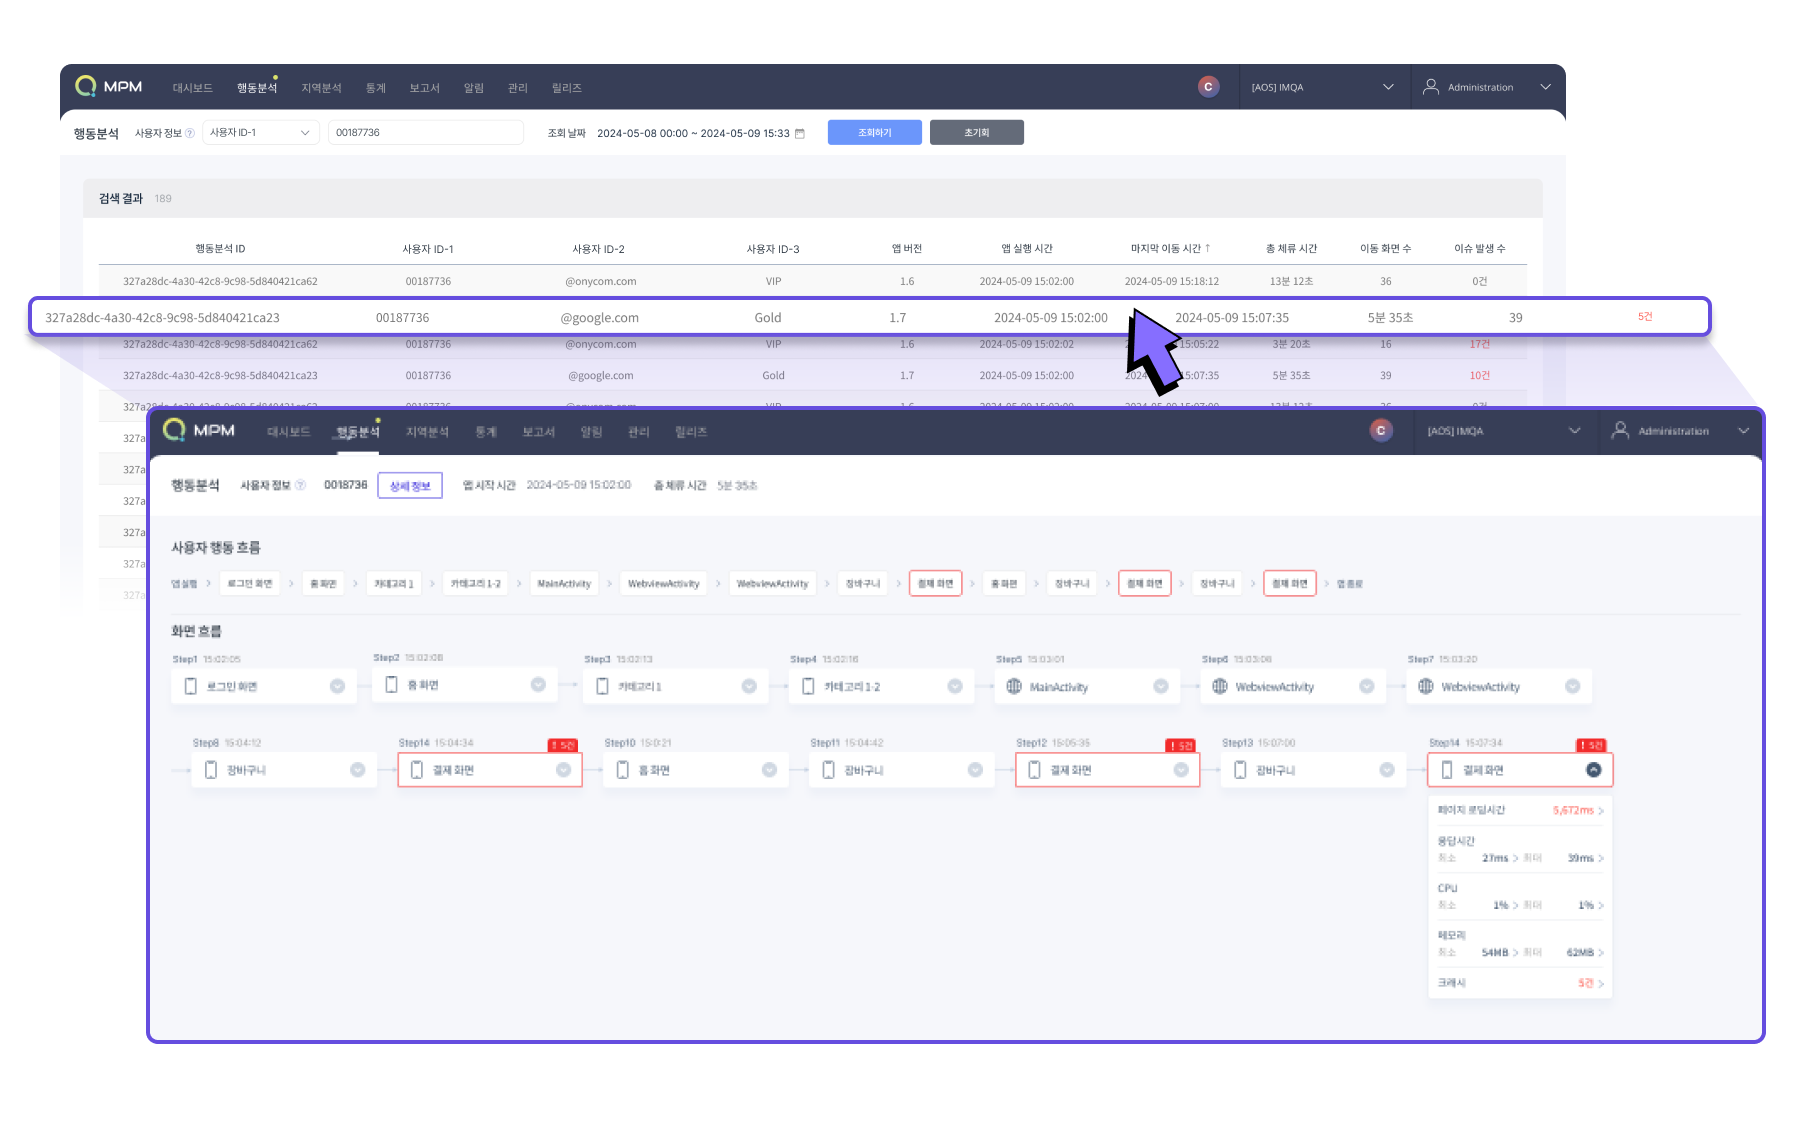Click the phone icon in Step1 로그인 화면 card

click(190, 686)
